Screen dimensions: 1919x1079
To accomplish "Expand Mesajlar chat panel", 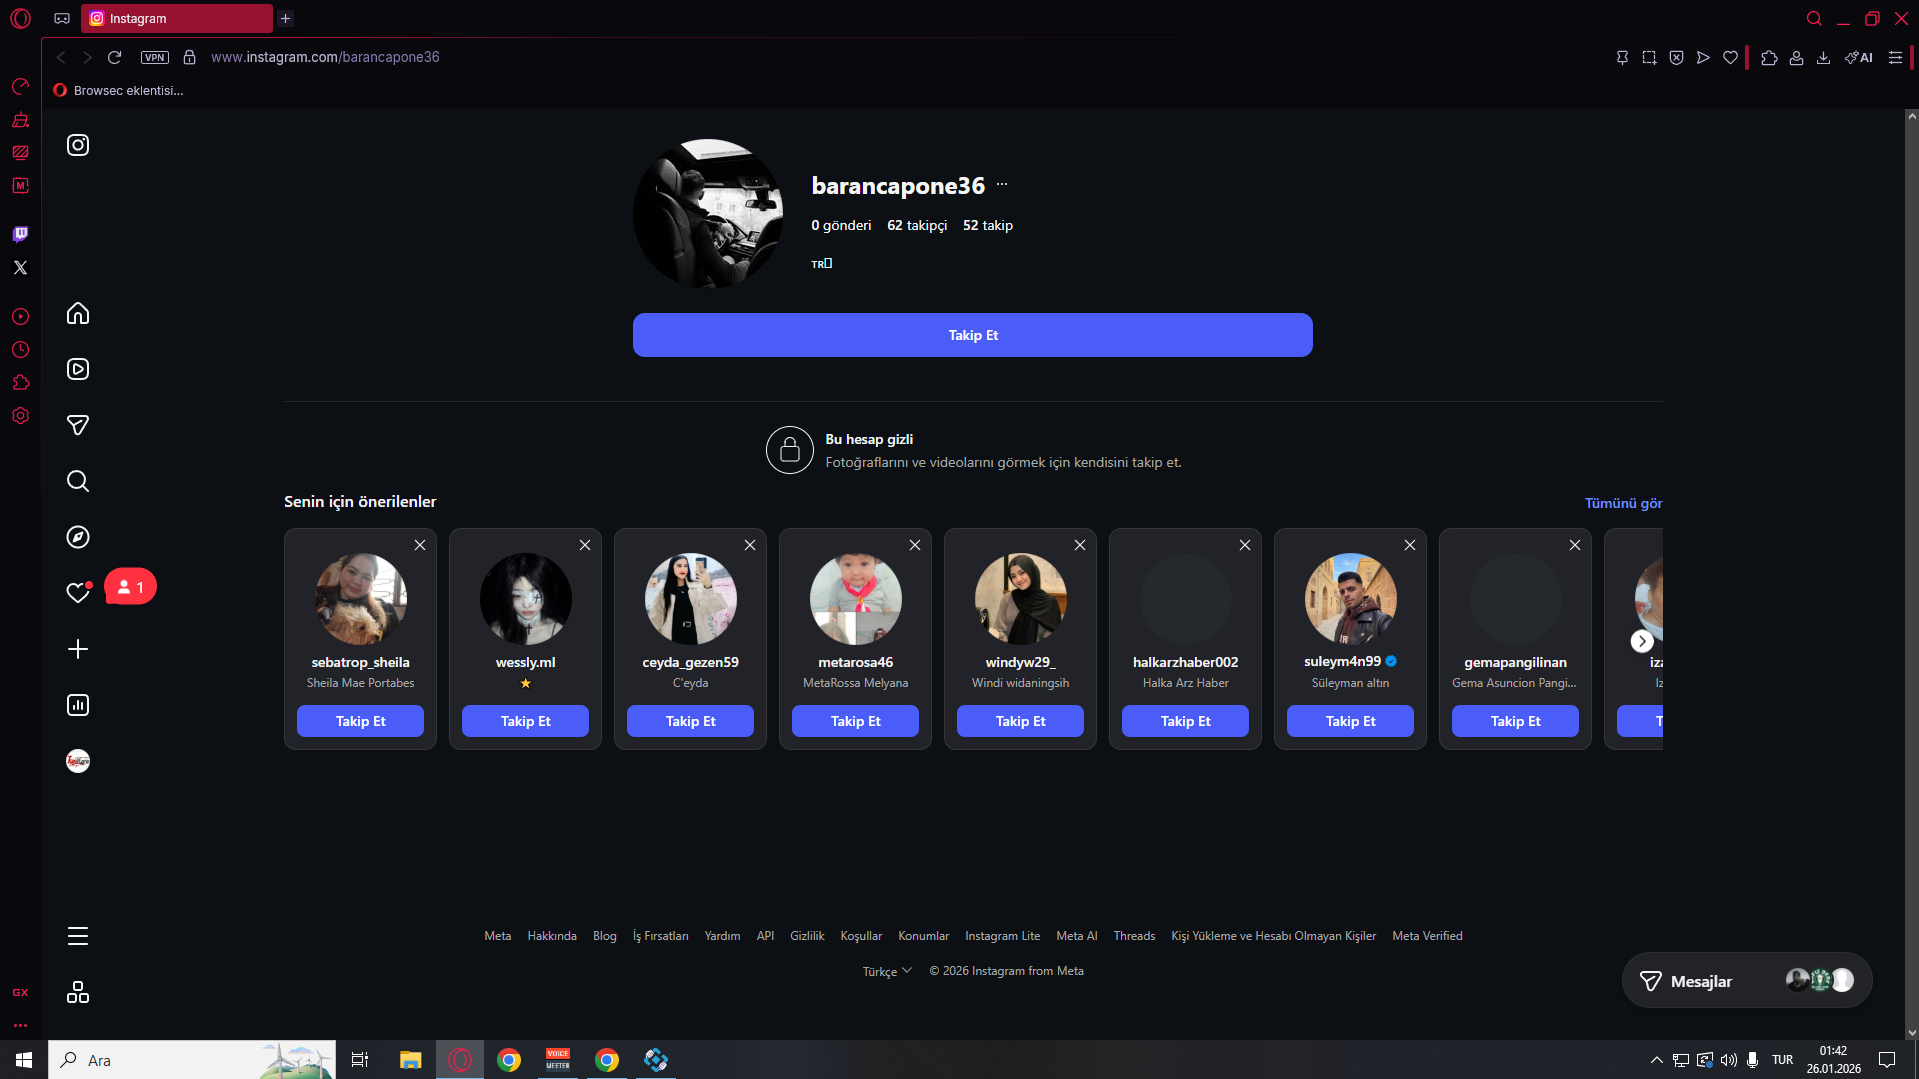I will (1746, 981).
